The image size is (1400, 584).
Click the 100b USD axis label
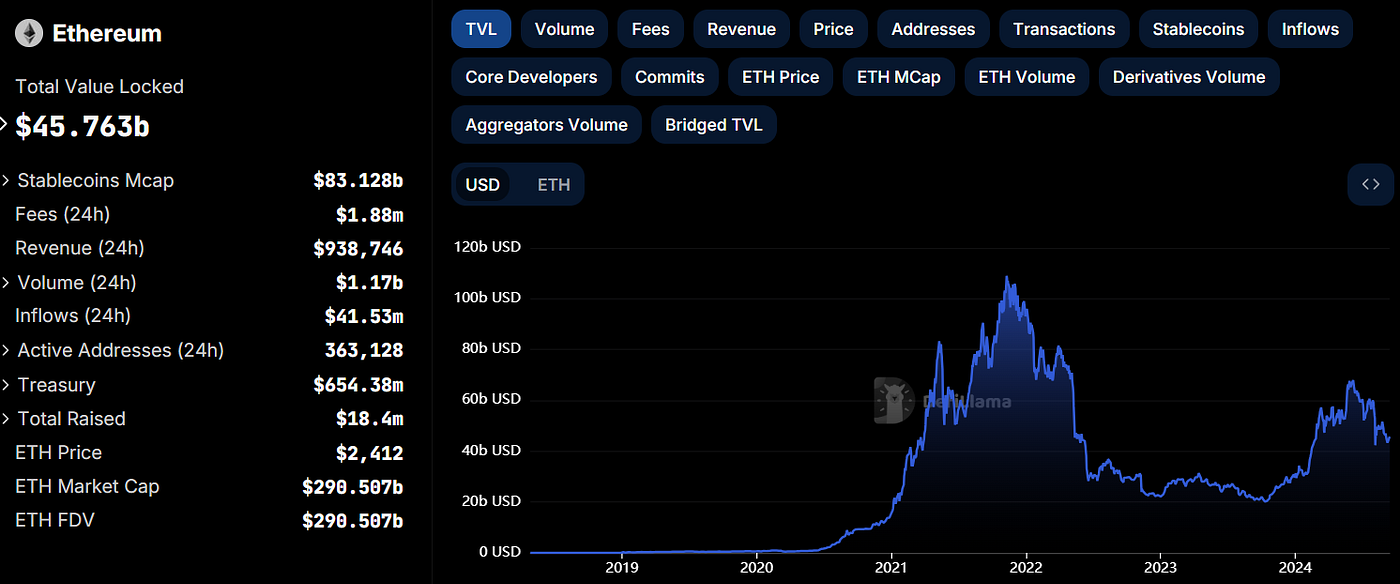(x=487, y=298)
